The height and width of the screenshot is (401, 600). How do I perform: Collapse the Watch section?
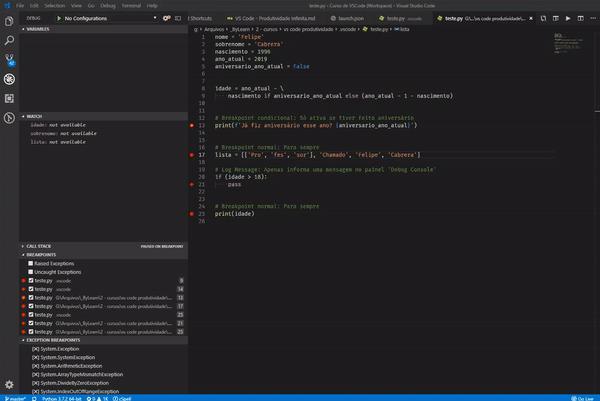pos(35,117)
